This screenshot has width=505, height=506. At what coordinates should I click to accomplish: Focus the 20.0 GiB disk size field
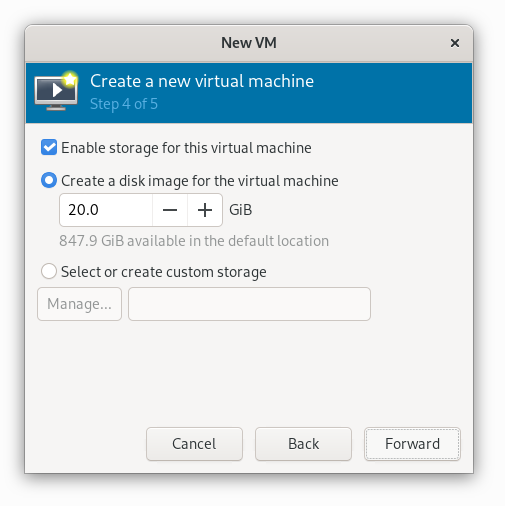pos(106,210)
